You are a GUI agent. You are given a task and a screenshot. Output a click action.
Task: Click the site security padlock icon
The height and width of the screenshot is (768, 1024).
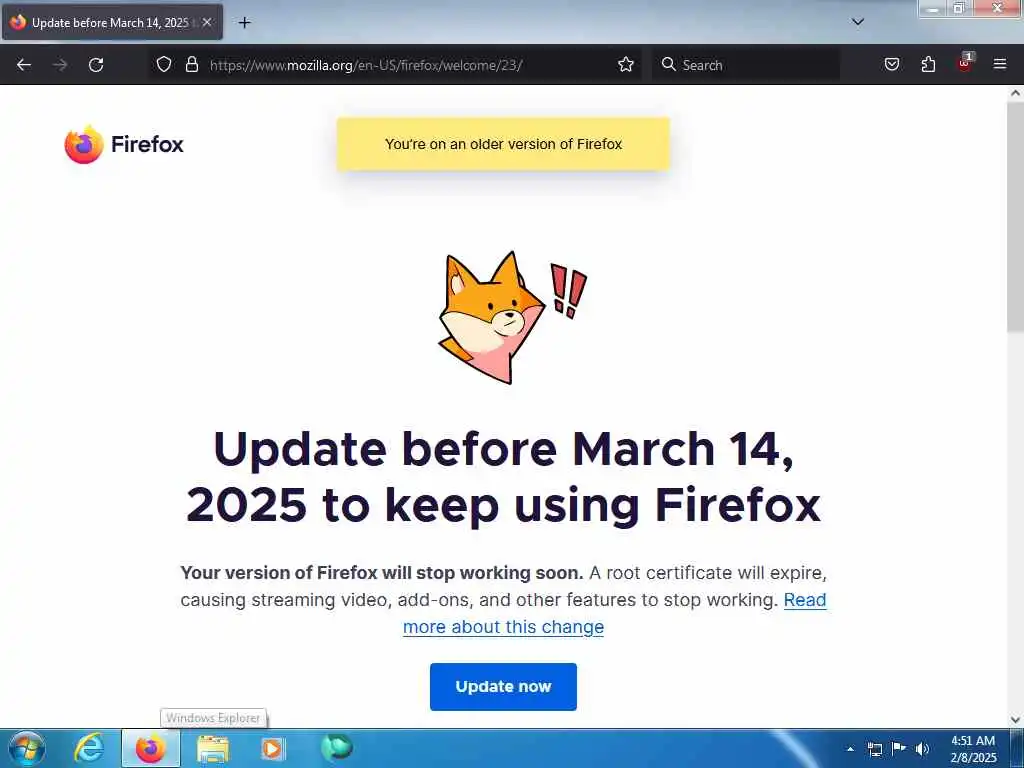pyautogui.click(x=191, y=64)
